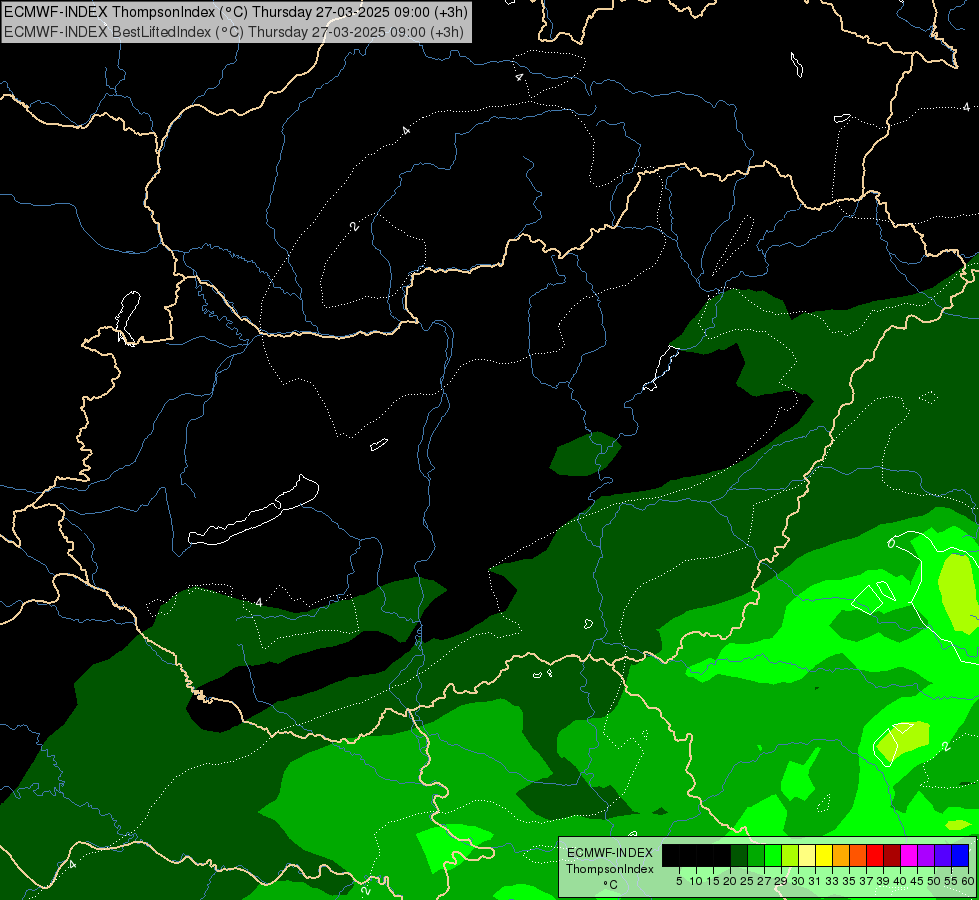Select the orange-red 35-37 legend swatch

[858, 855]
